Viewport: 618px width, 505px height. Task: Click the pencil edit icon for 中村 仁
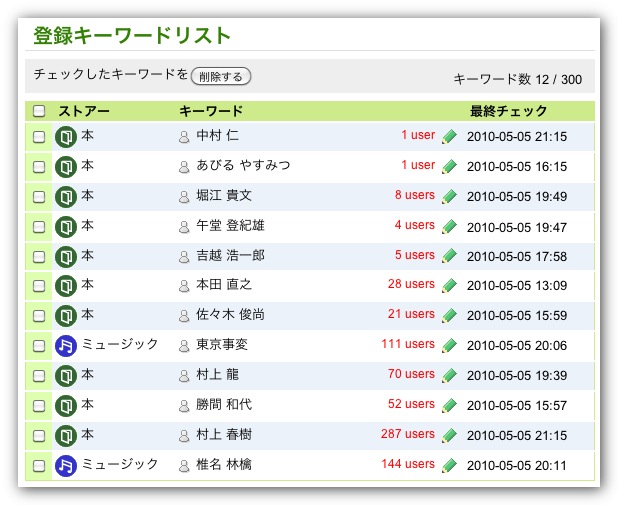449,137
